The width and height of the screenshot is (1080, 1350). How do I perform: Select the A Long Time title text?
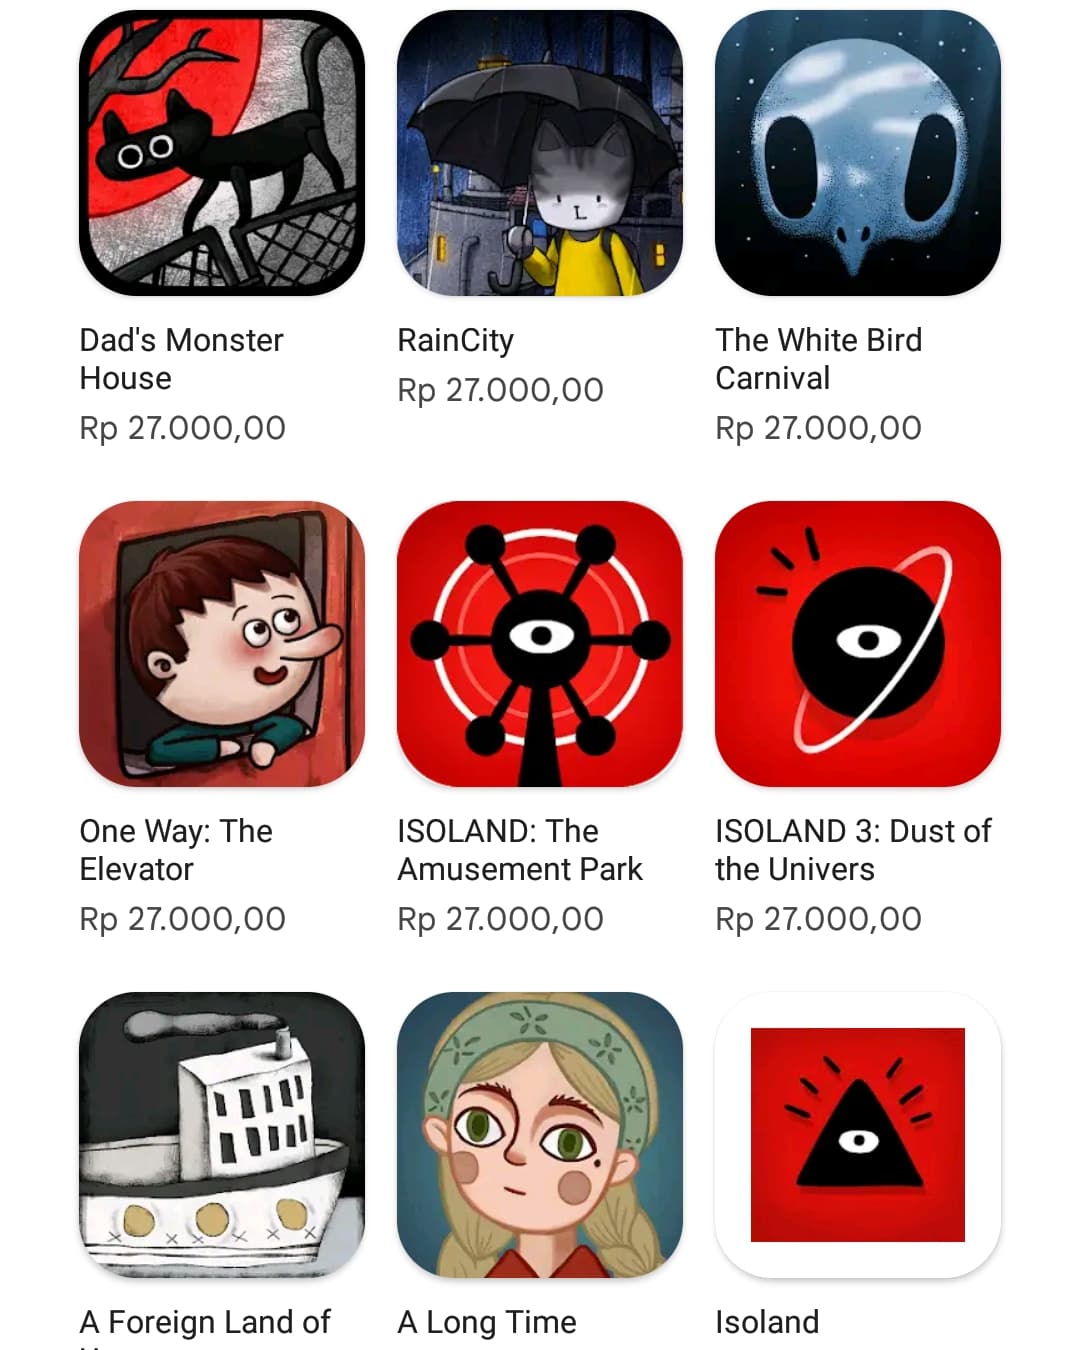click(487, 1322)
